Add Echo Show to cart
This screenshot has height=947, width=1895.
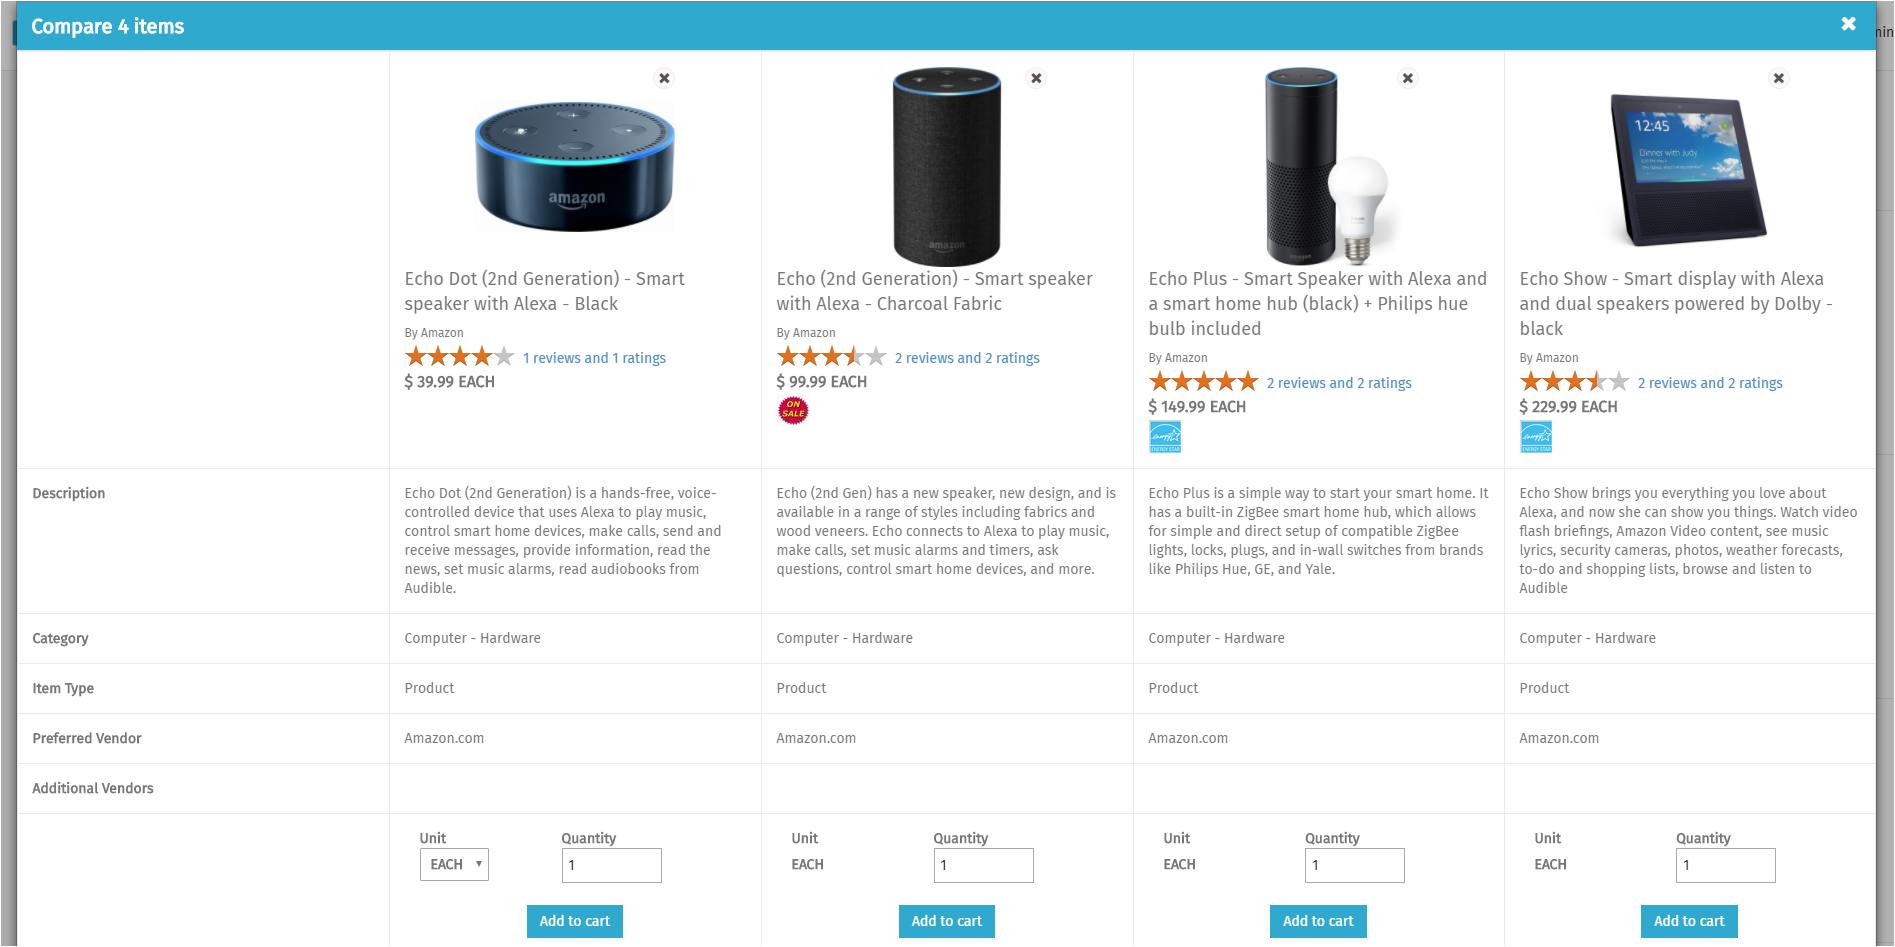(1688, 921)
